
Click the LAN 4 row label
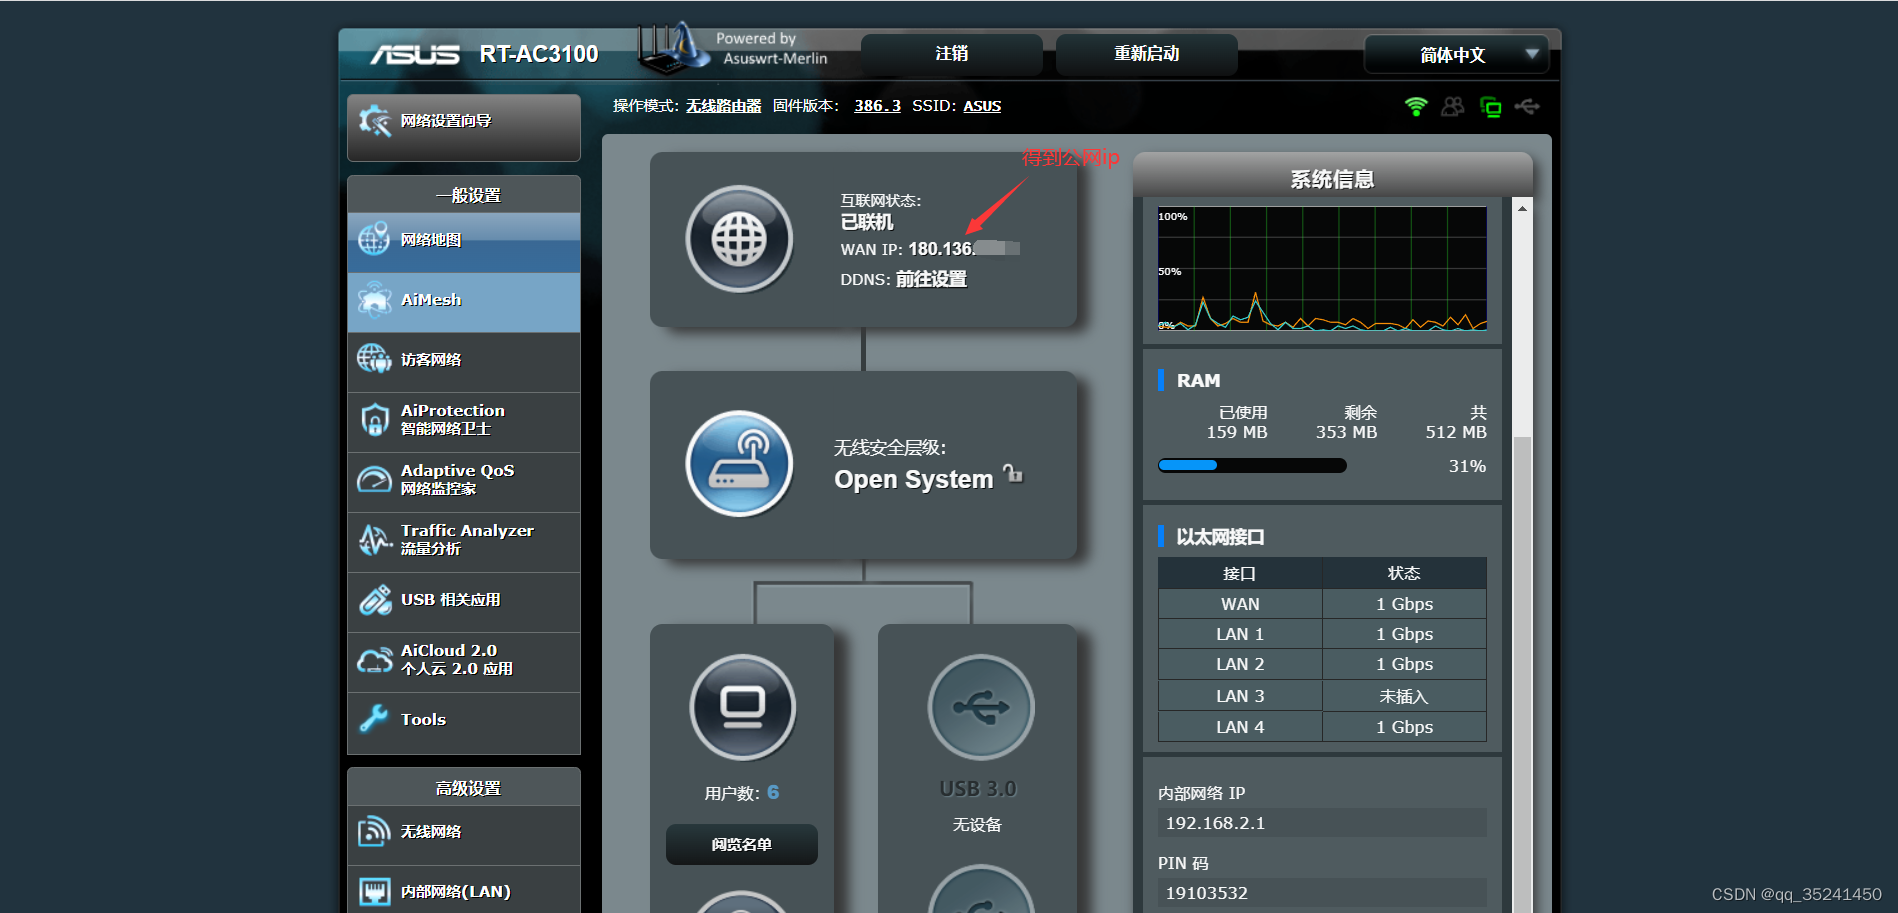(1240, 727)
